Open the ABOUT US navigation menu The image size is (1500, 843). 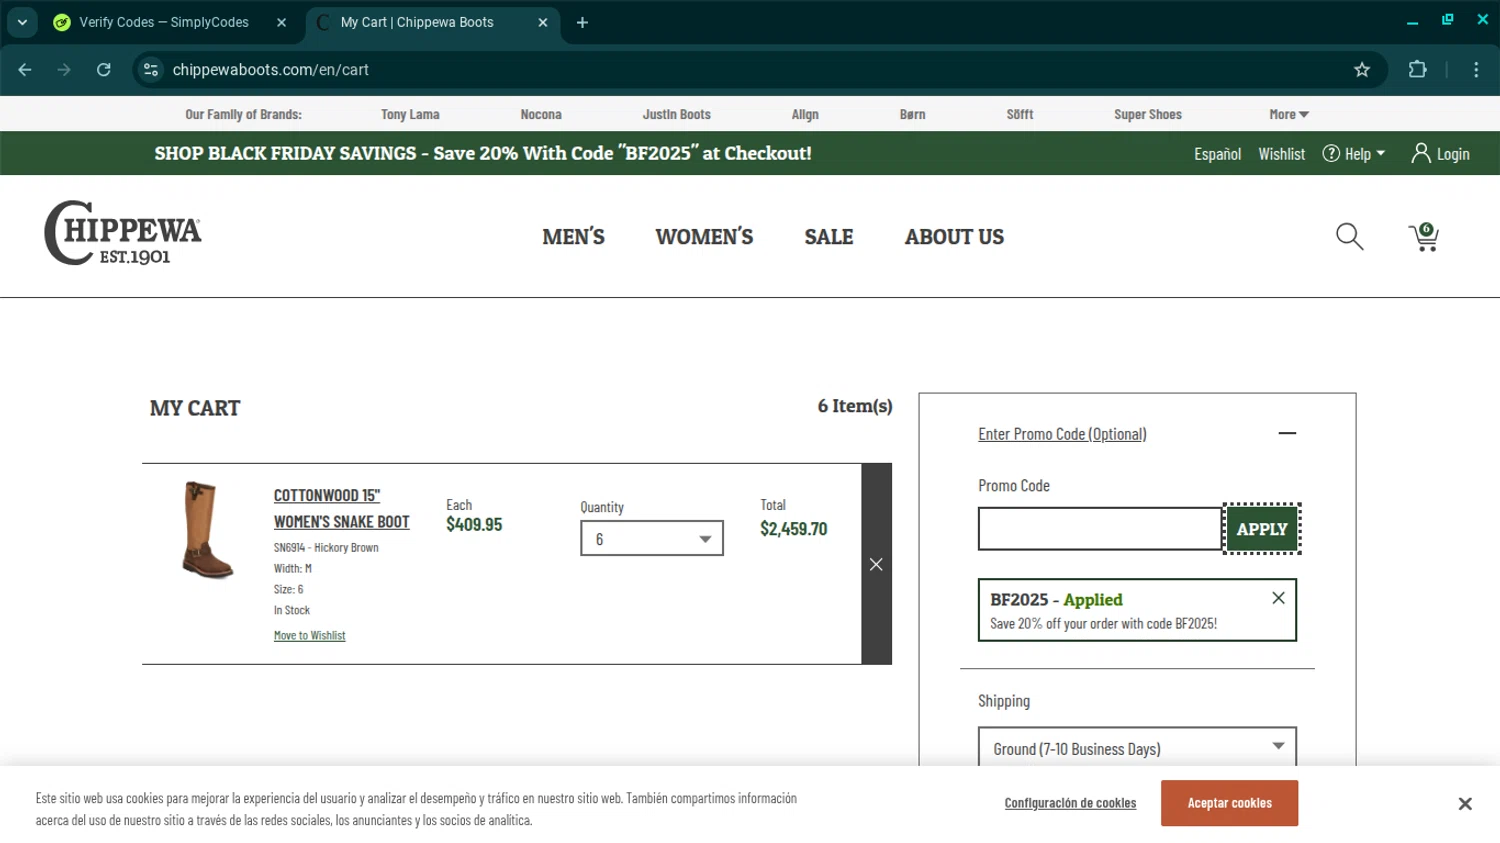954,237
